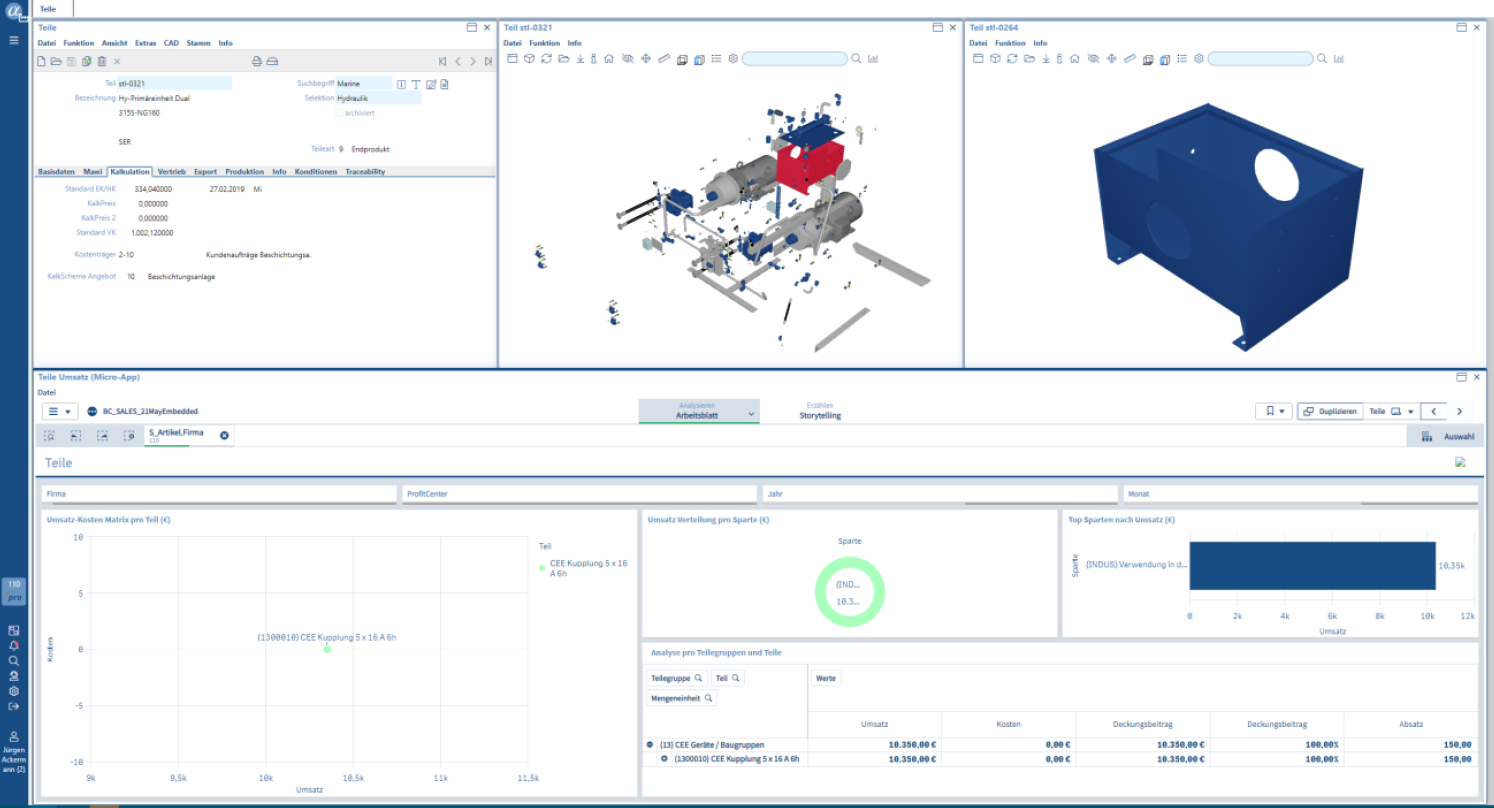Collapse the (13) CEE Geräte / Baugruppen row
Screen dimensions: 1494x808
click(x=650, y=744)
